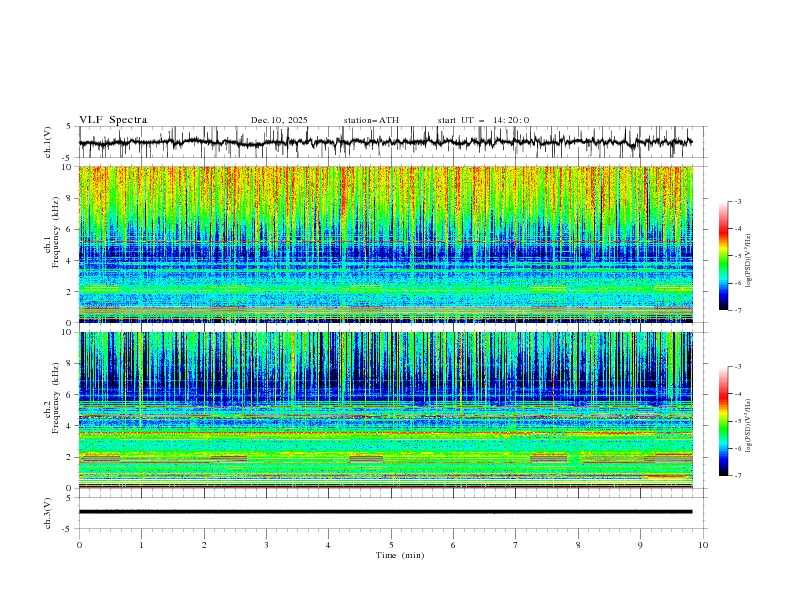The image size is (792, 612).
Task: Click the "4" tick on ch.1 frequency axis
Action: [71, 261]
